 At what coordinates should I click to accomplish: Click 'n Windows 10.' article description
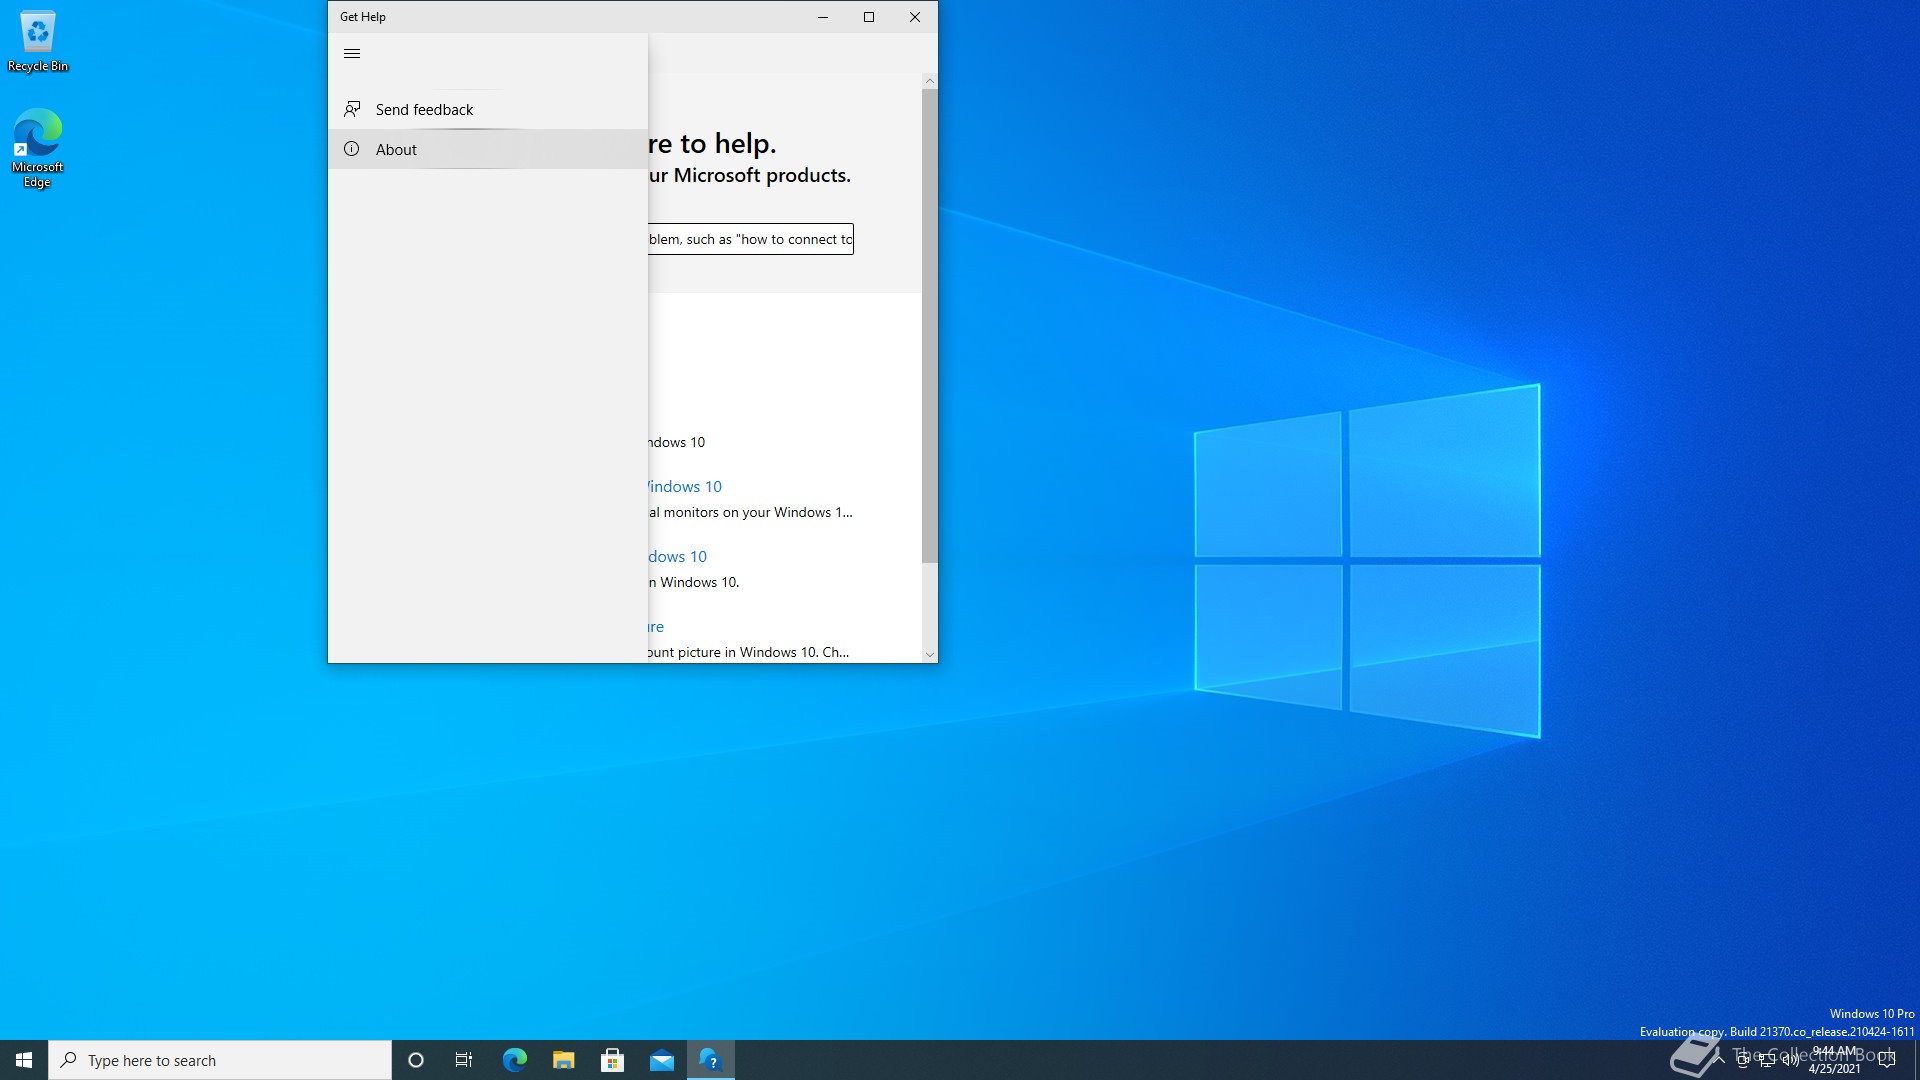click(x=694, y=582)
